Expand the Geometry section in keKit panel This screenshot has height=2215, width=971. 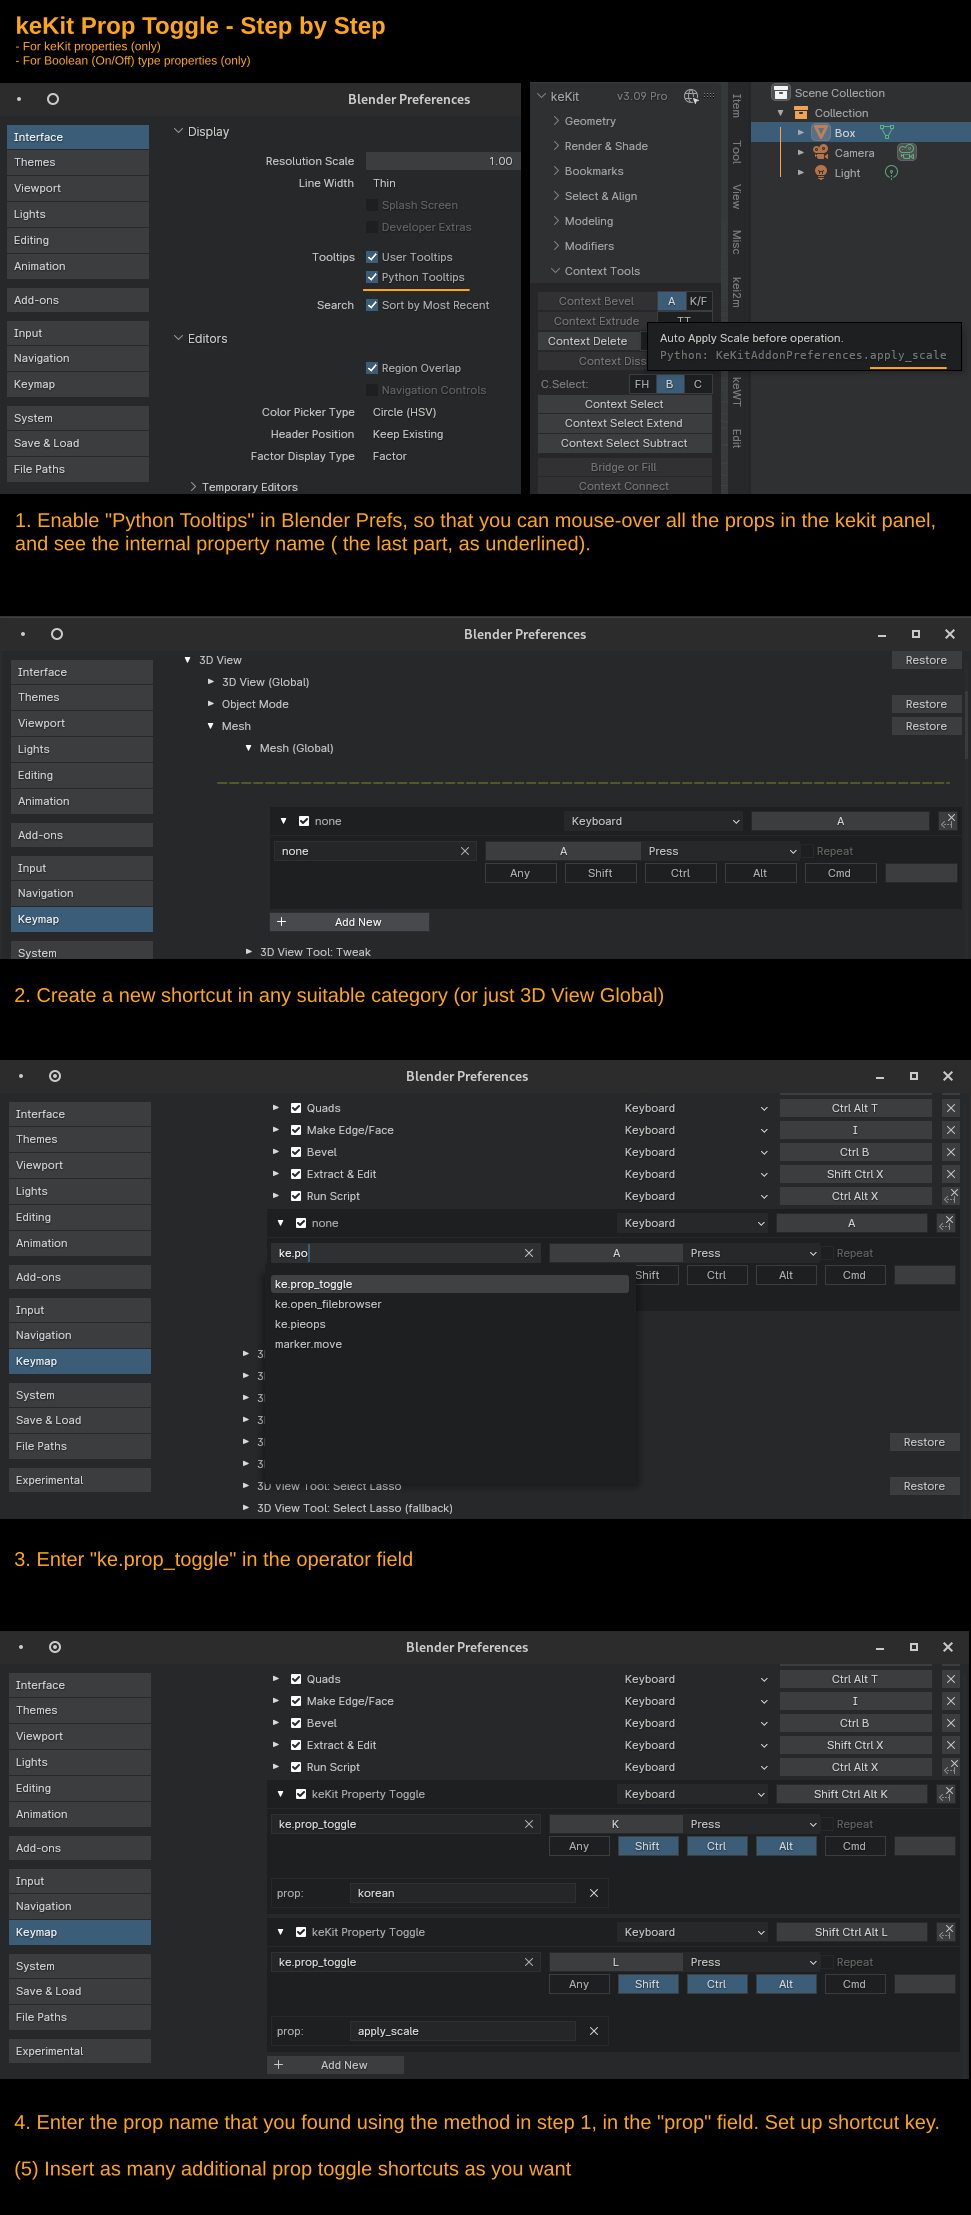589,121
